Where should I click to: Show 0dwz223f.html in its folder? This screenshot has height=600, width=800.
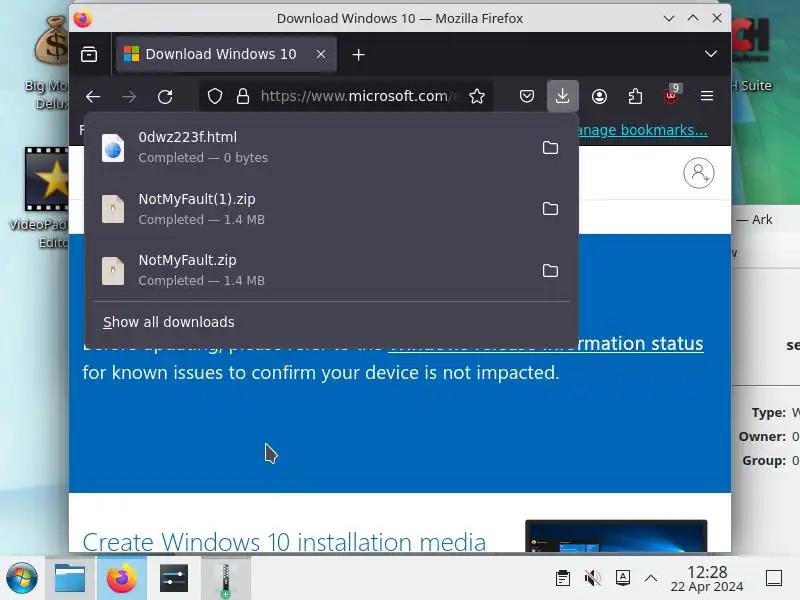click(550, 147)
